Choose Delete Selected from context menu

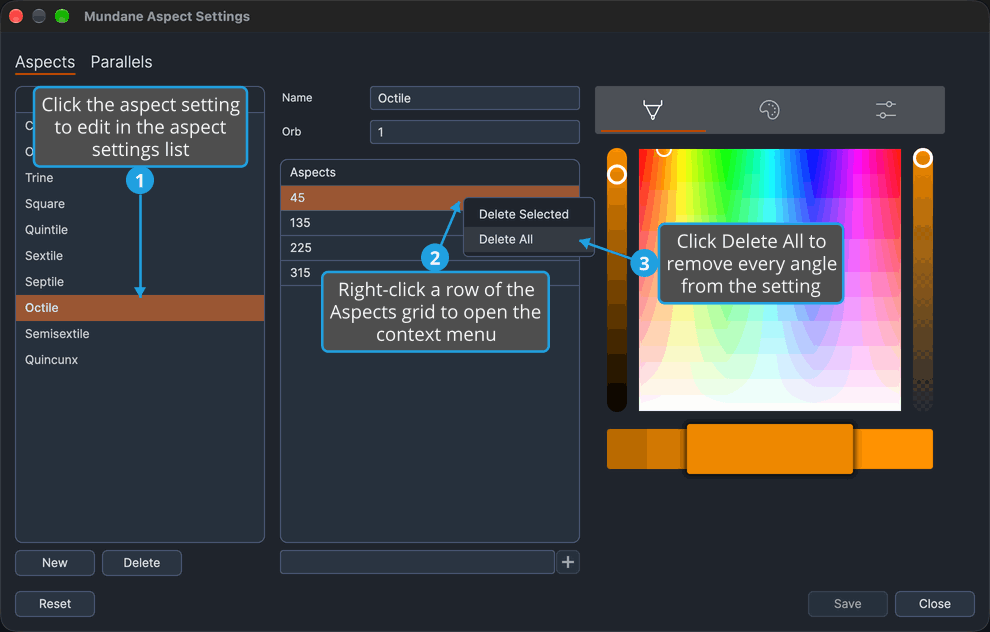(529, 214)
